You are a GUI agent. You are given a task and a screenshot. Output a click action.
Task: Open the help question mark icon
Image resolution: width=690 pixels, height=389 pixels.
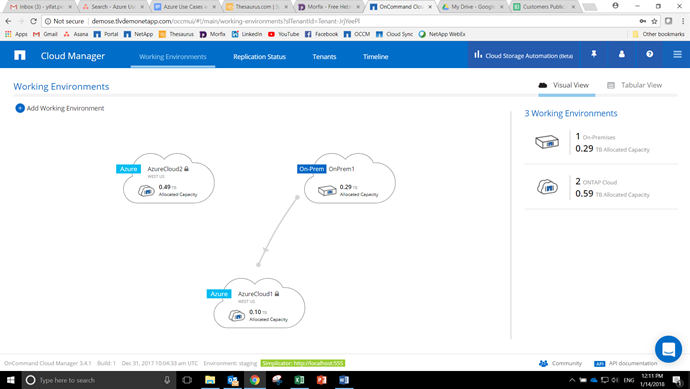coord(649,54)
